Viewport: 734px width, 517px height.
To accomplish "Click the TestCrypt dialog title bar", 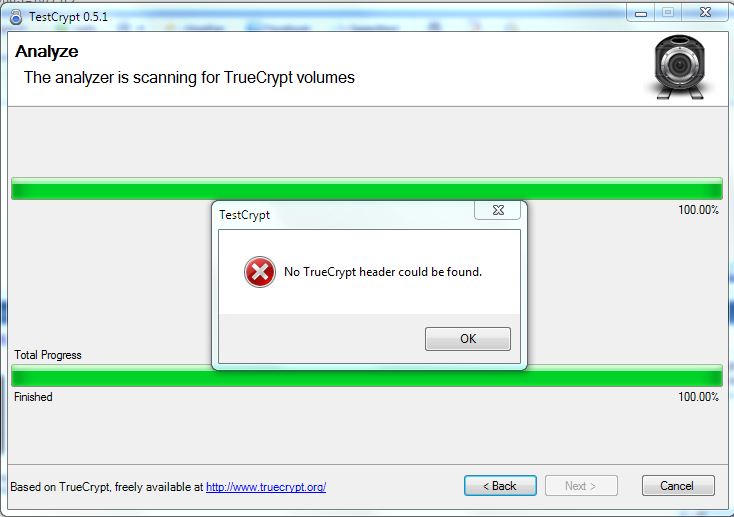I will pyautogui.click(x=346, y=215).
